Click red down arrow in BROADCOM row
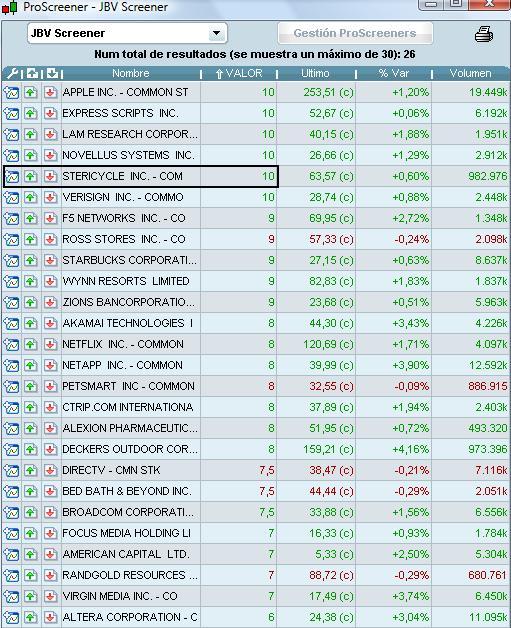Viewport: 511px width, 628px height. tap(50, 512)
